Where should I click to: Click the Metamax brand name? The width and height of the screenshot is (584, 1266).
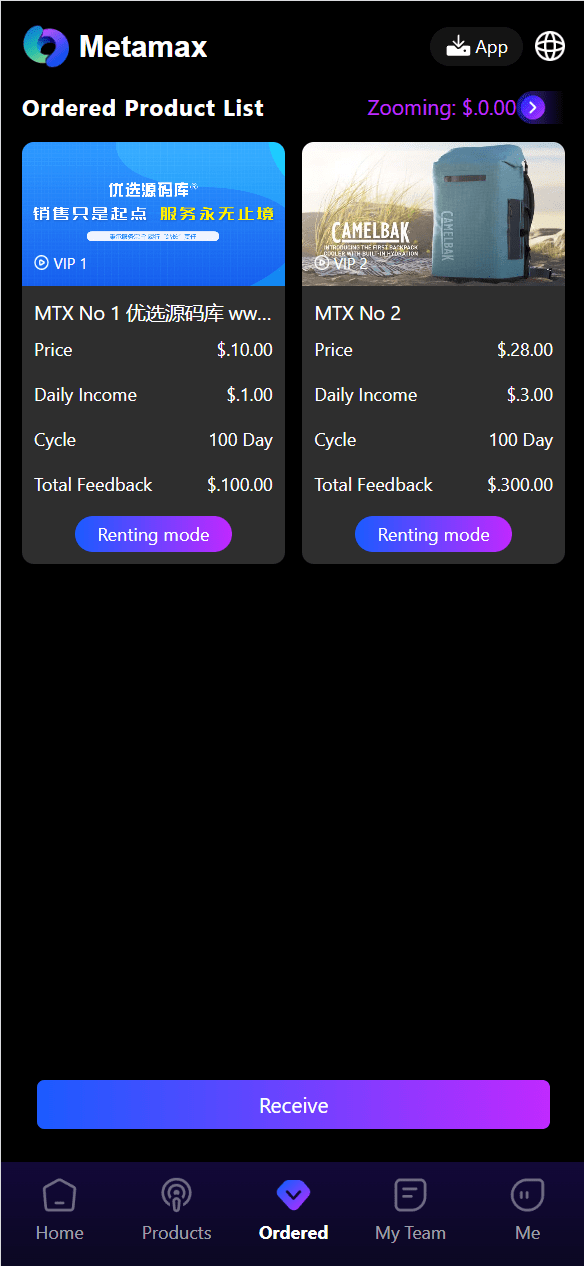point(143,47)
